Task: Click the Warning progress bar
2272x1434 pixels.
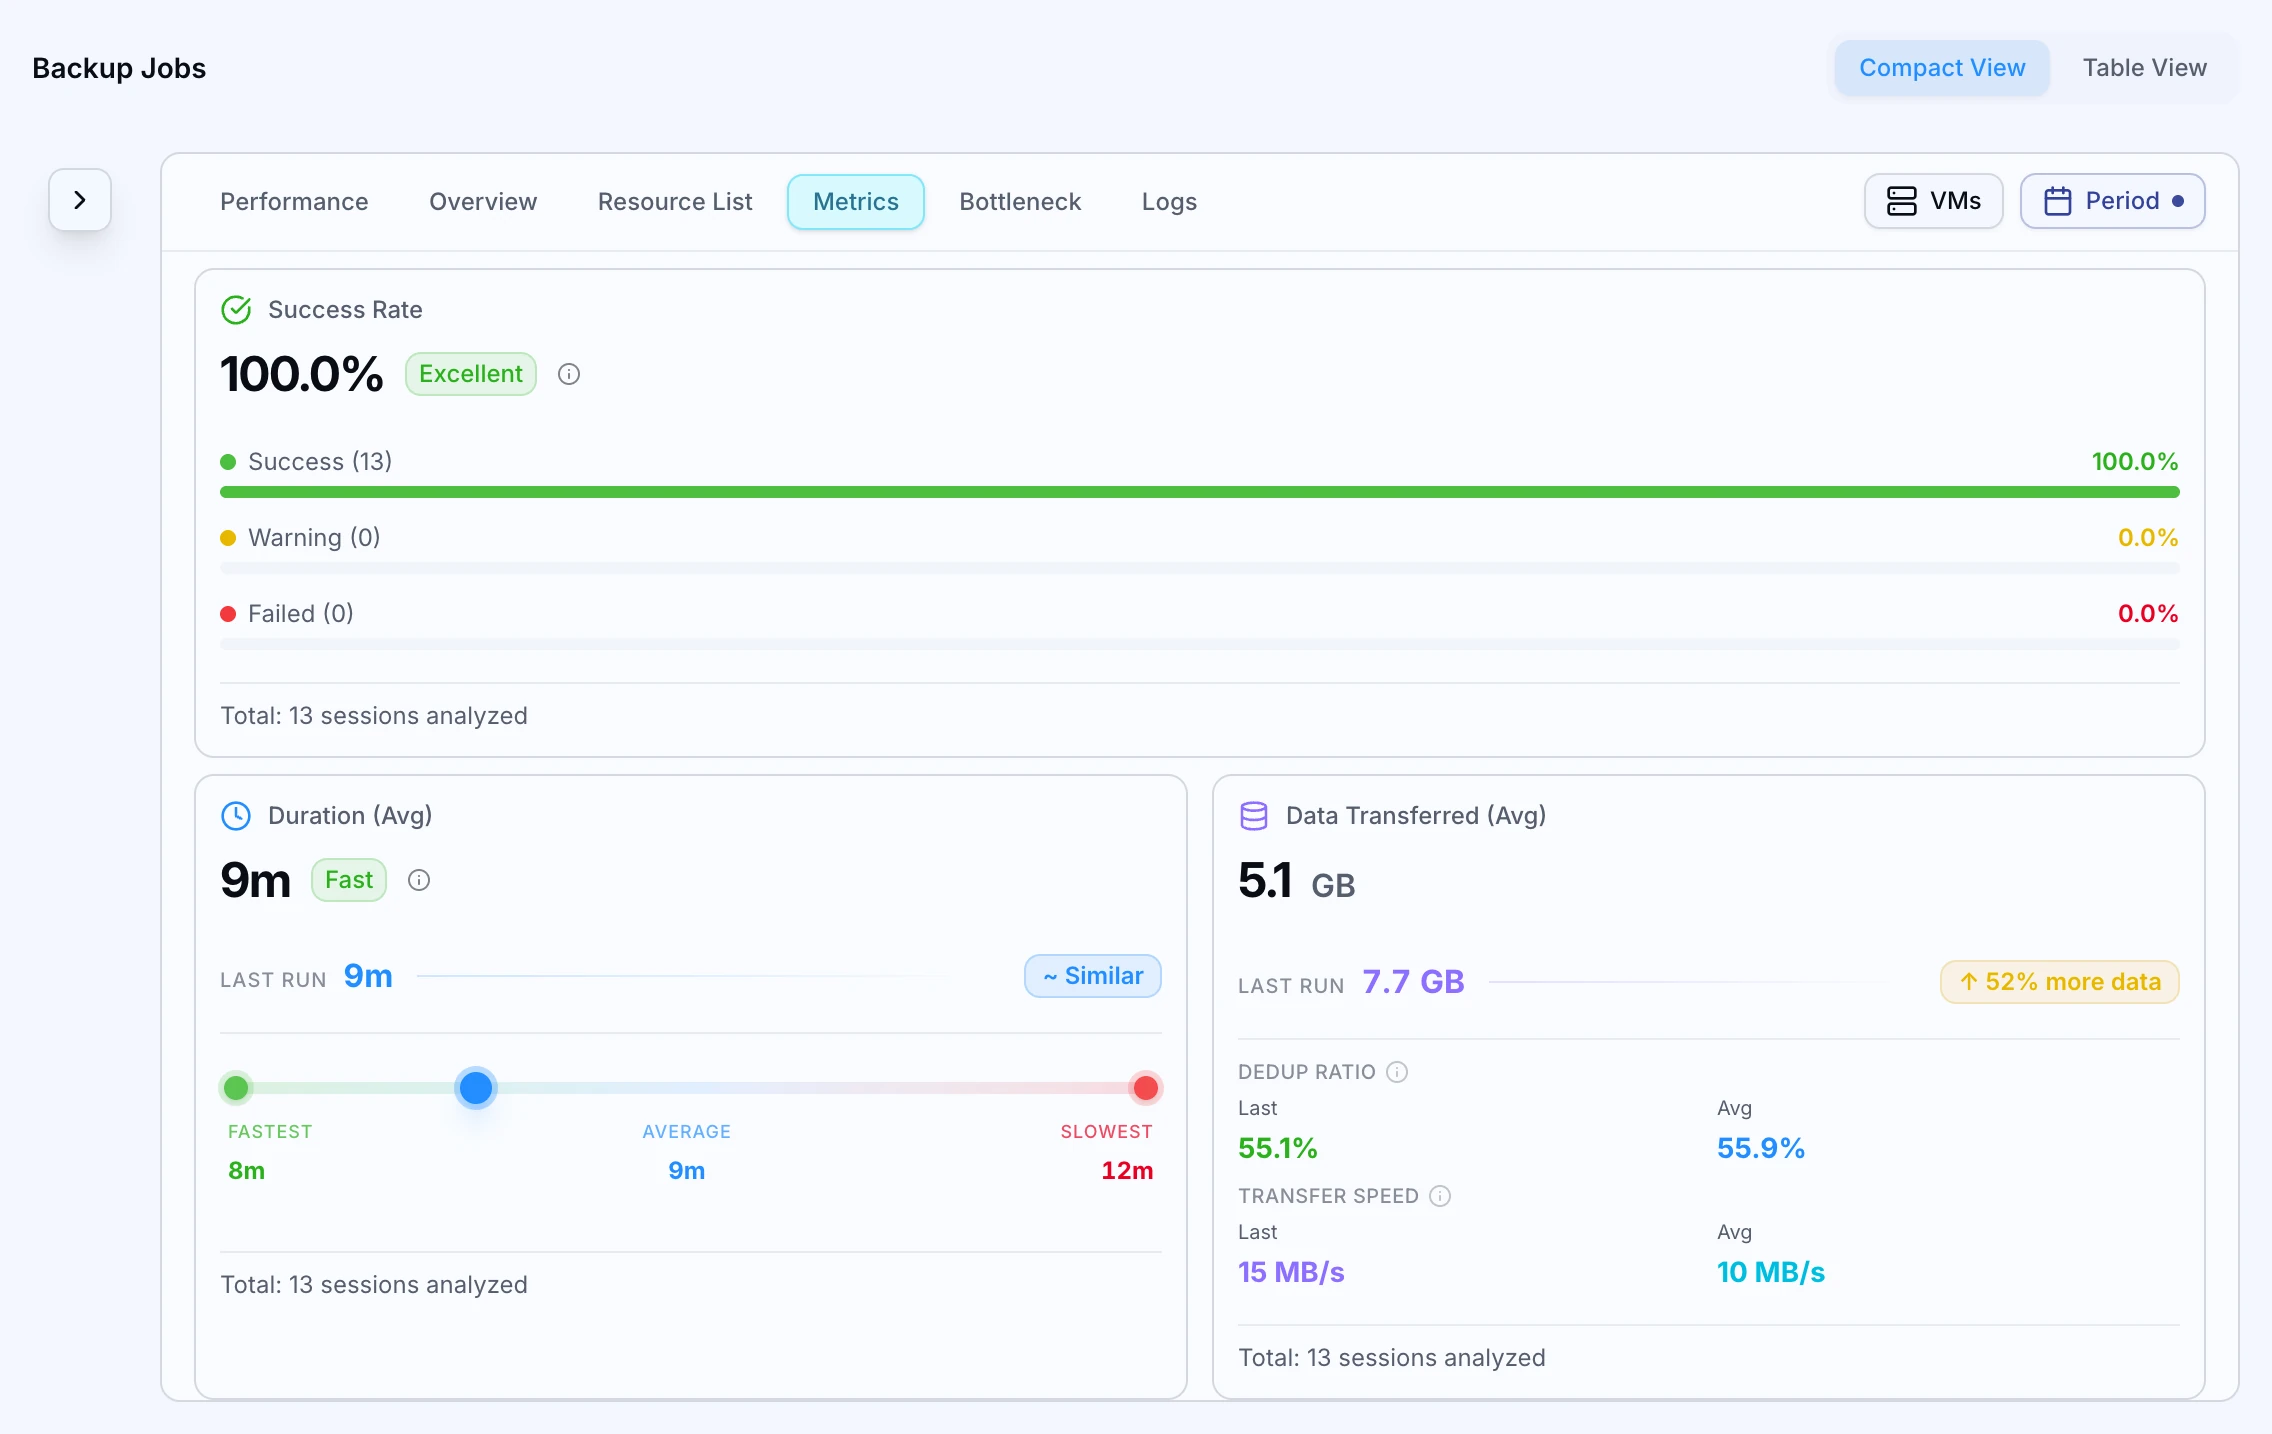Action: click(x=1199, y=568)
